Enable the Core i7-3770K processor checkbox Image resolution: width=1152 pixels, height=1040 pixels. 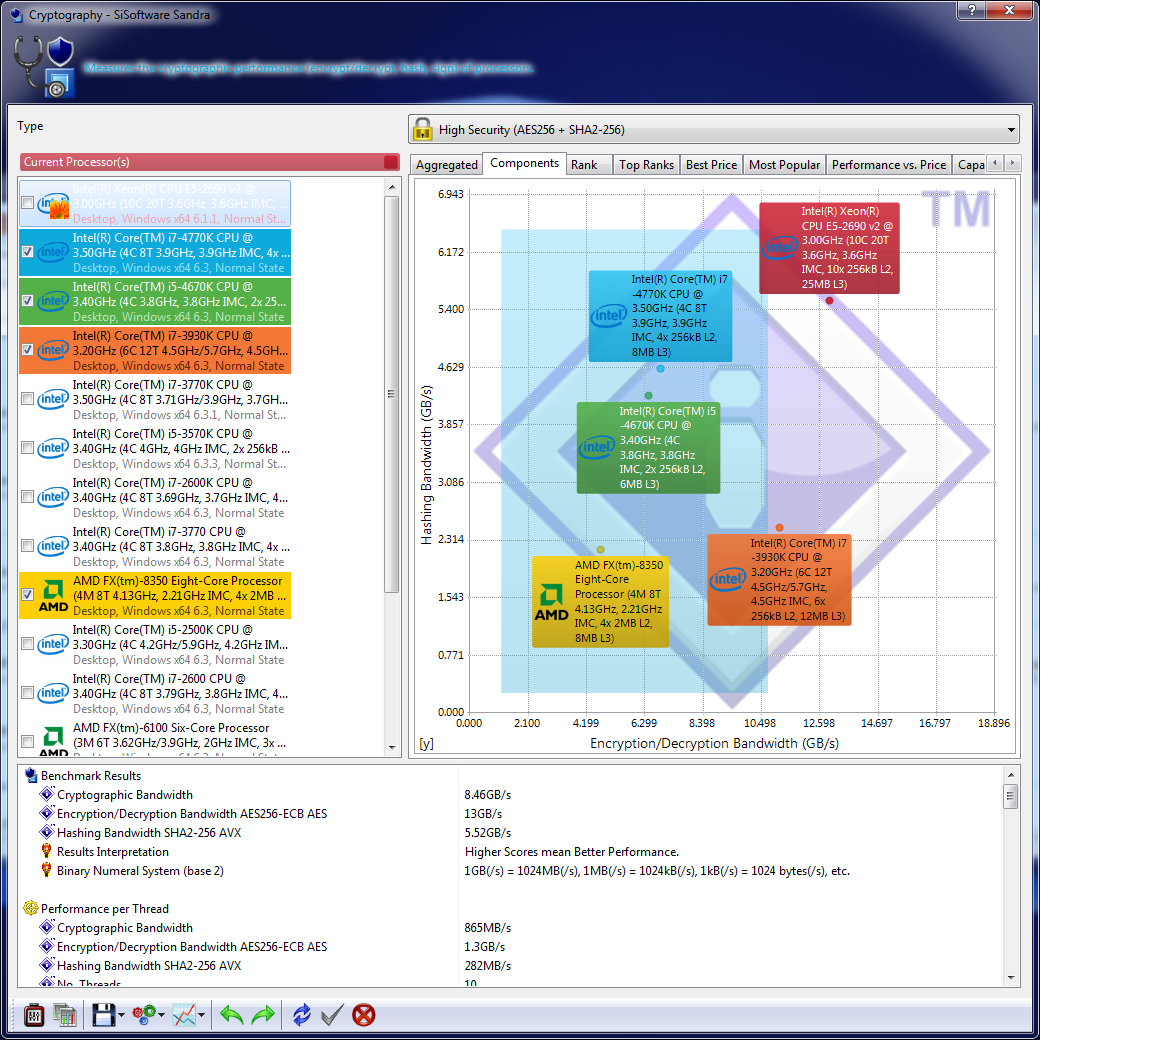[x=27, y=399]
